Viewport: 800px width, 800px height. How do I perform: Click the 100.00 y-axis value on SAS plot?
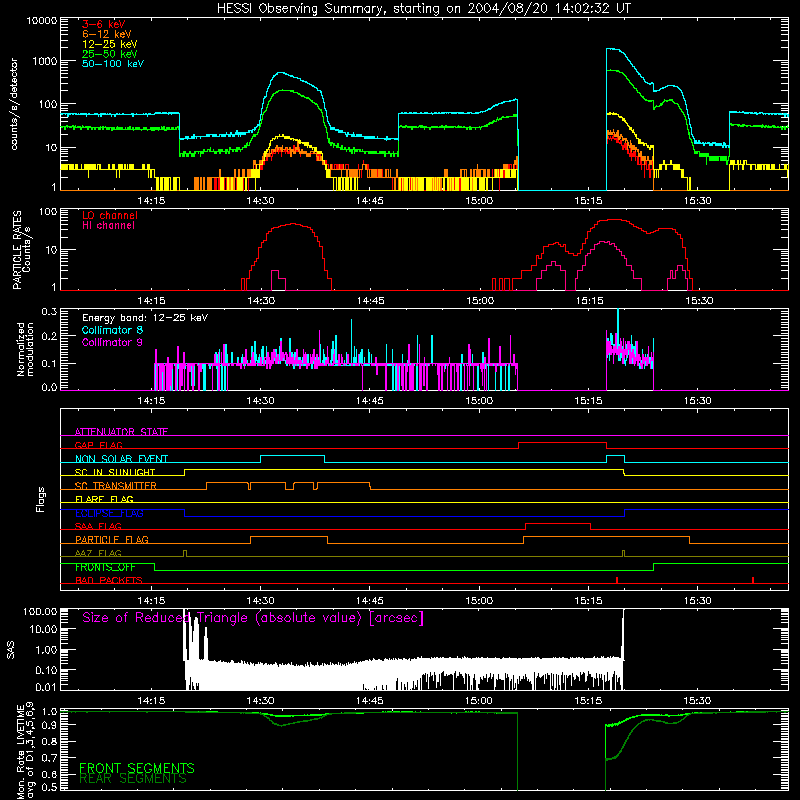[x=40, y=611]
